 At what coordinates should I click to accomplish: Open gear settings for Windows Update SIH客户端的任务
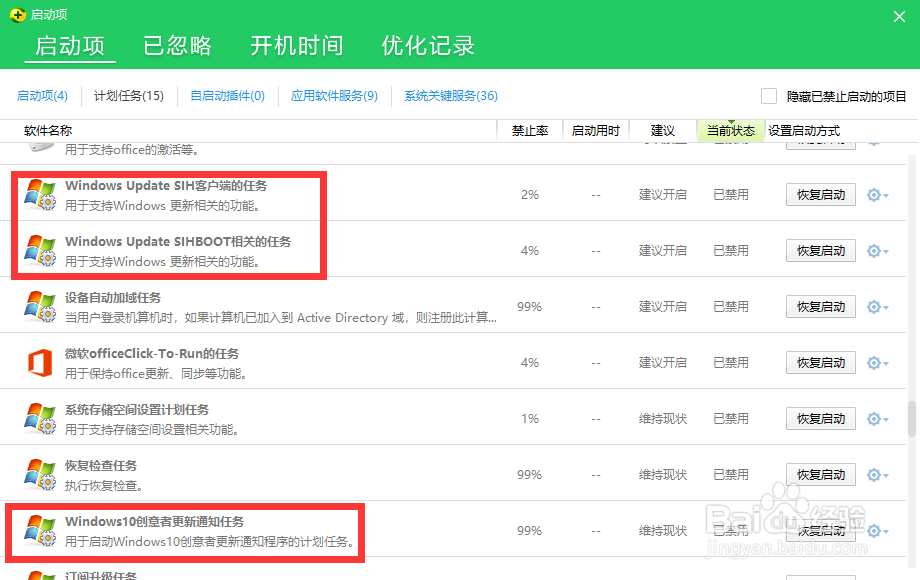[x=877, y=195]
